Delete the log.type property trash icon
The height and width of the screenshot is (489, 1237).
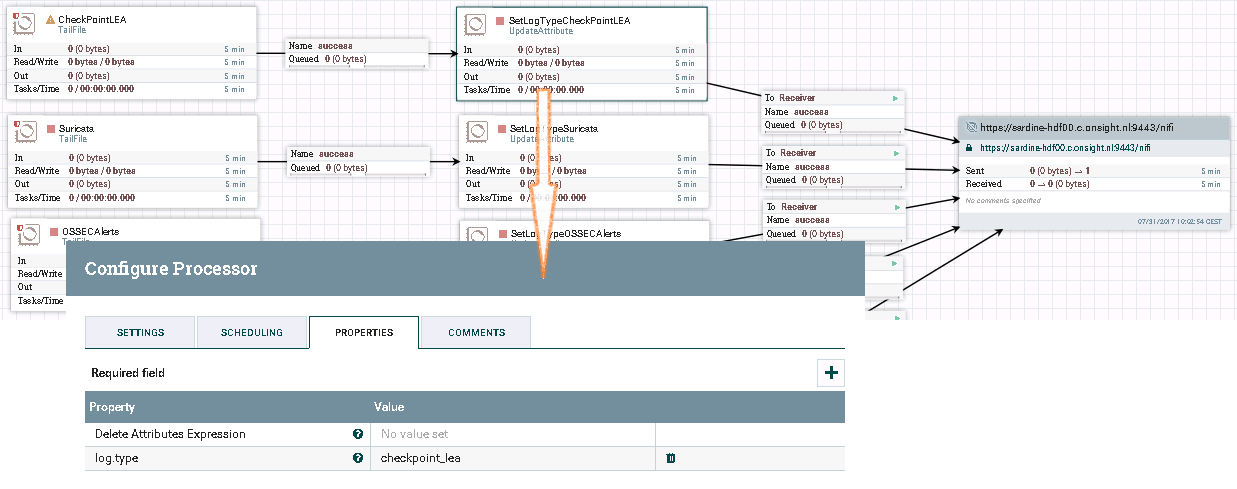click(x=671, y=458)
